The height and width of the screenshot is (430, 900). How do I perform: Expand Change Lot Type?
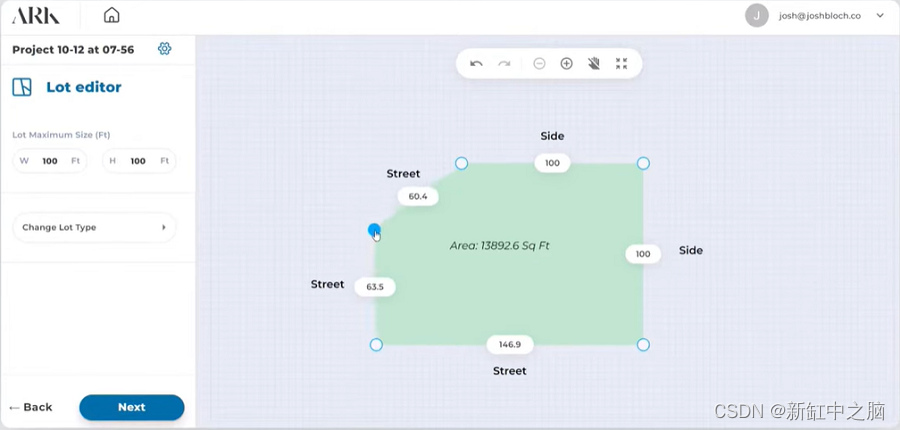(94, 227)
